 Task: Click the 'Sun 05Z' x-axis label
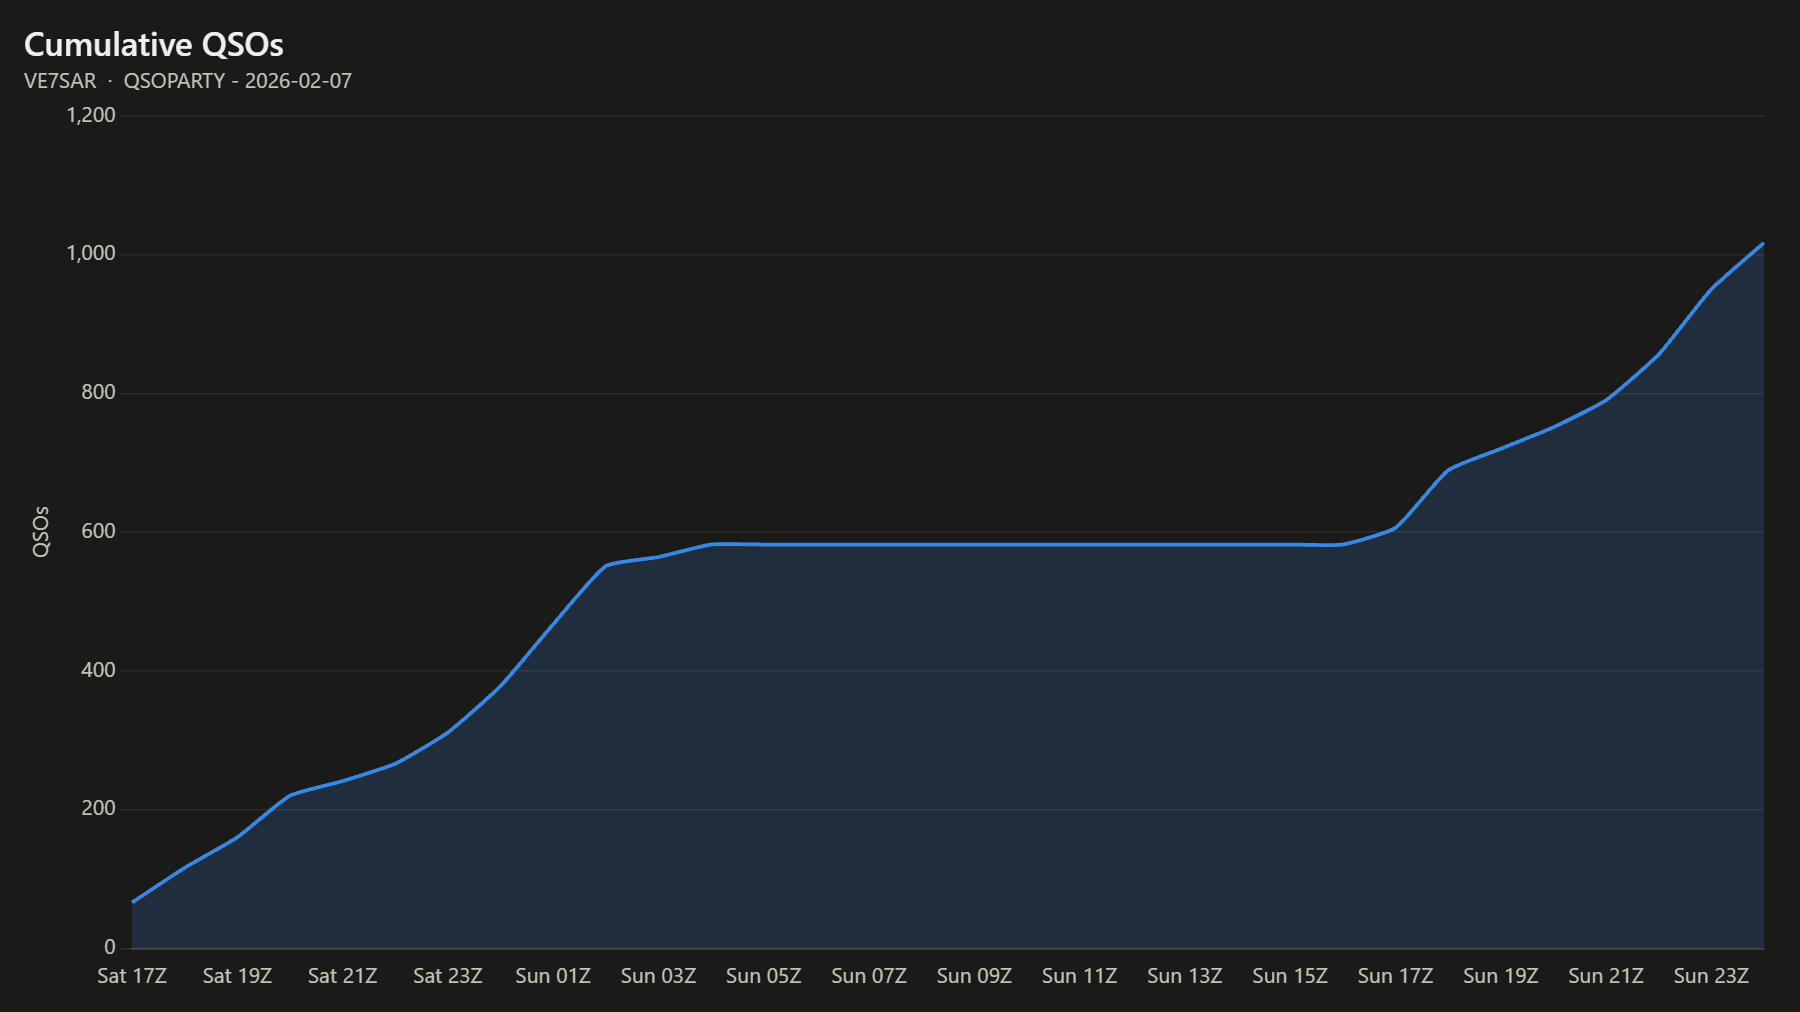(764, 976)
